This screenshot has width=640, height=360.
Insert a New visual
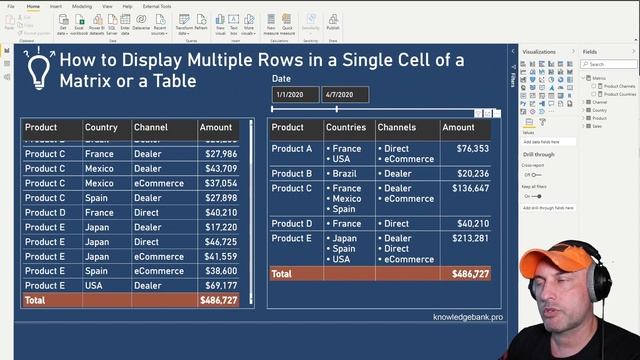[220, 24]
